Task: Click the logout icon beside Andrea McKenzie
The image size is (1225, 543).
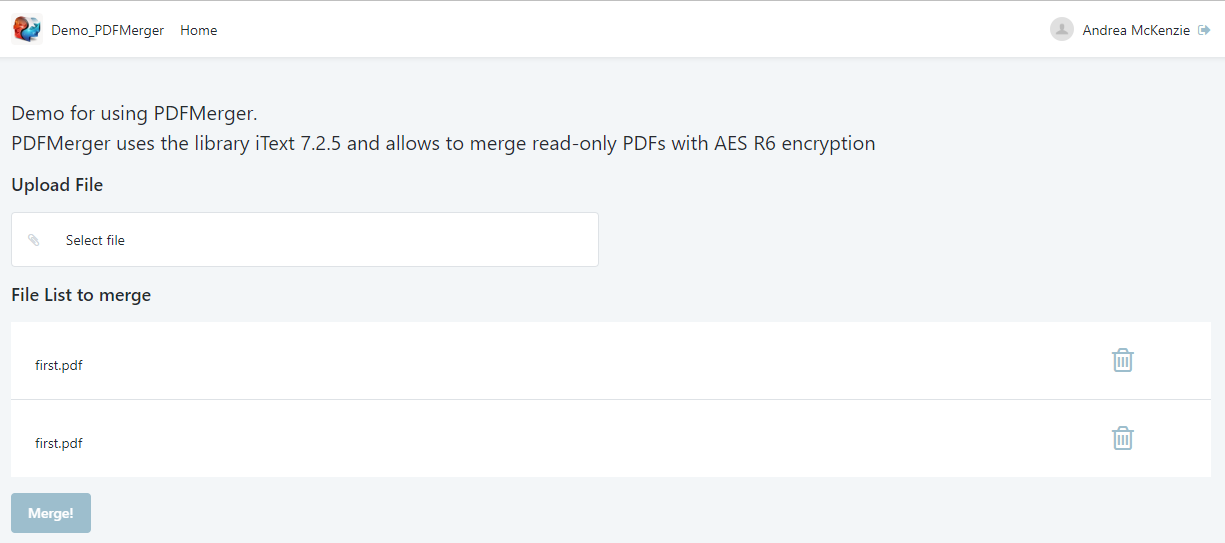Action: click(1204, 30)
